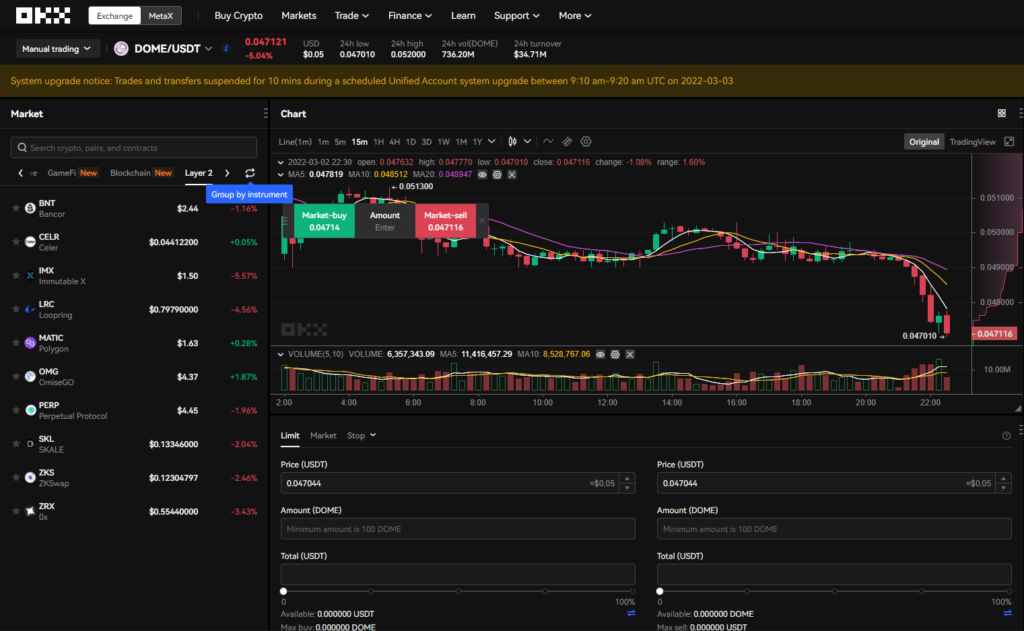Hide the VOLUME indicator using eye icon
This screenshot has height=631, width=1024.
[x=600, y=354]
